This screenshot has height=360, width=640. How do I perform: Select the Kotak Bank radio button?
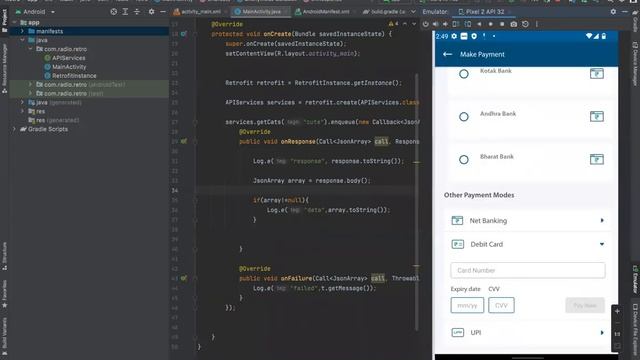[x=464, y=74]
